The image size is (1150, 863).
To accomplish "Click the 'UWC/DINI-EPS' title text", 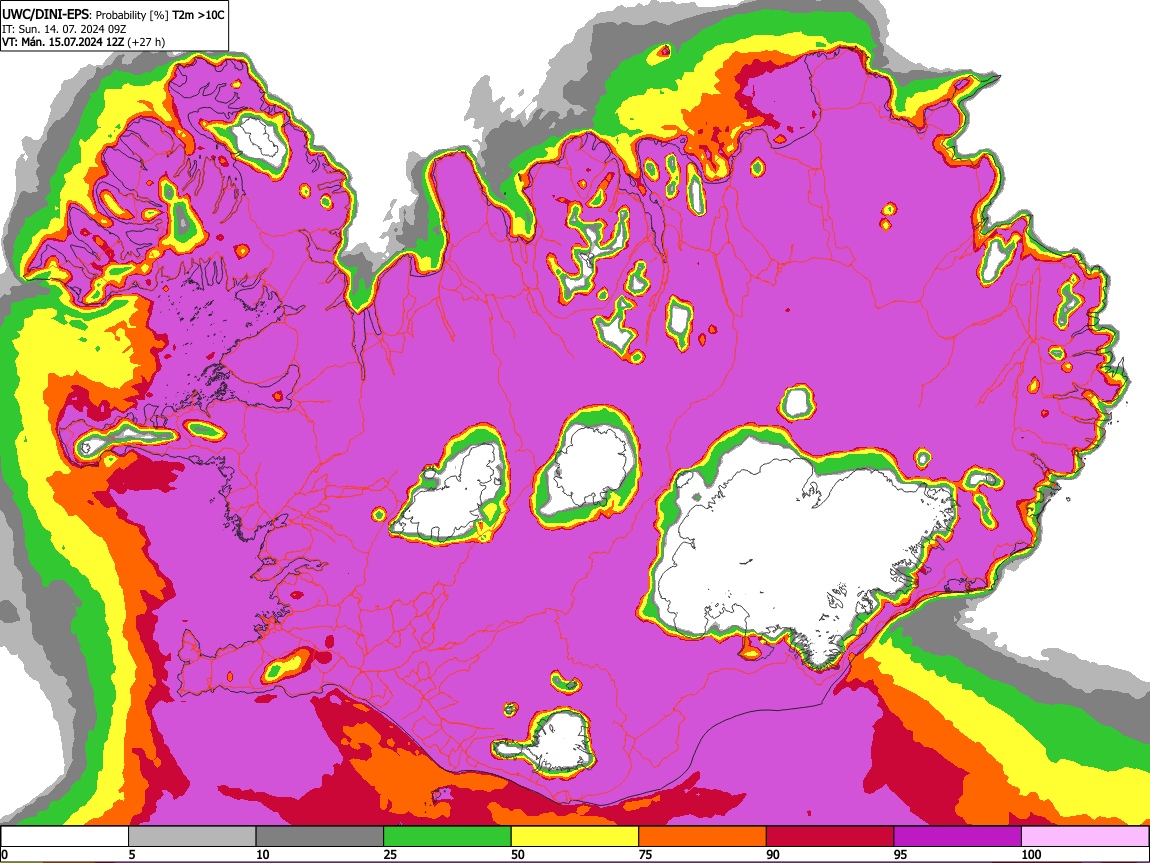I will pos(45,15).
